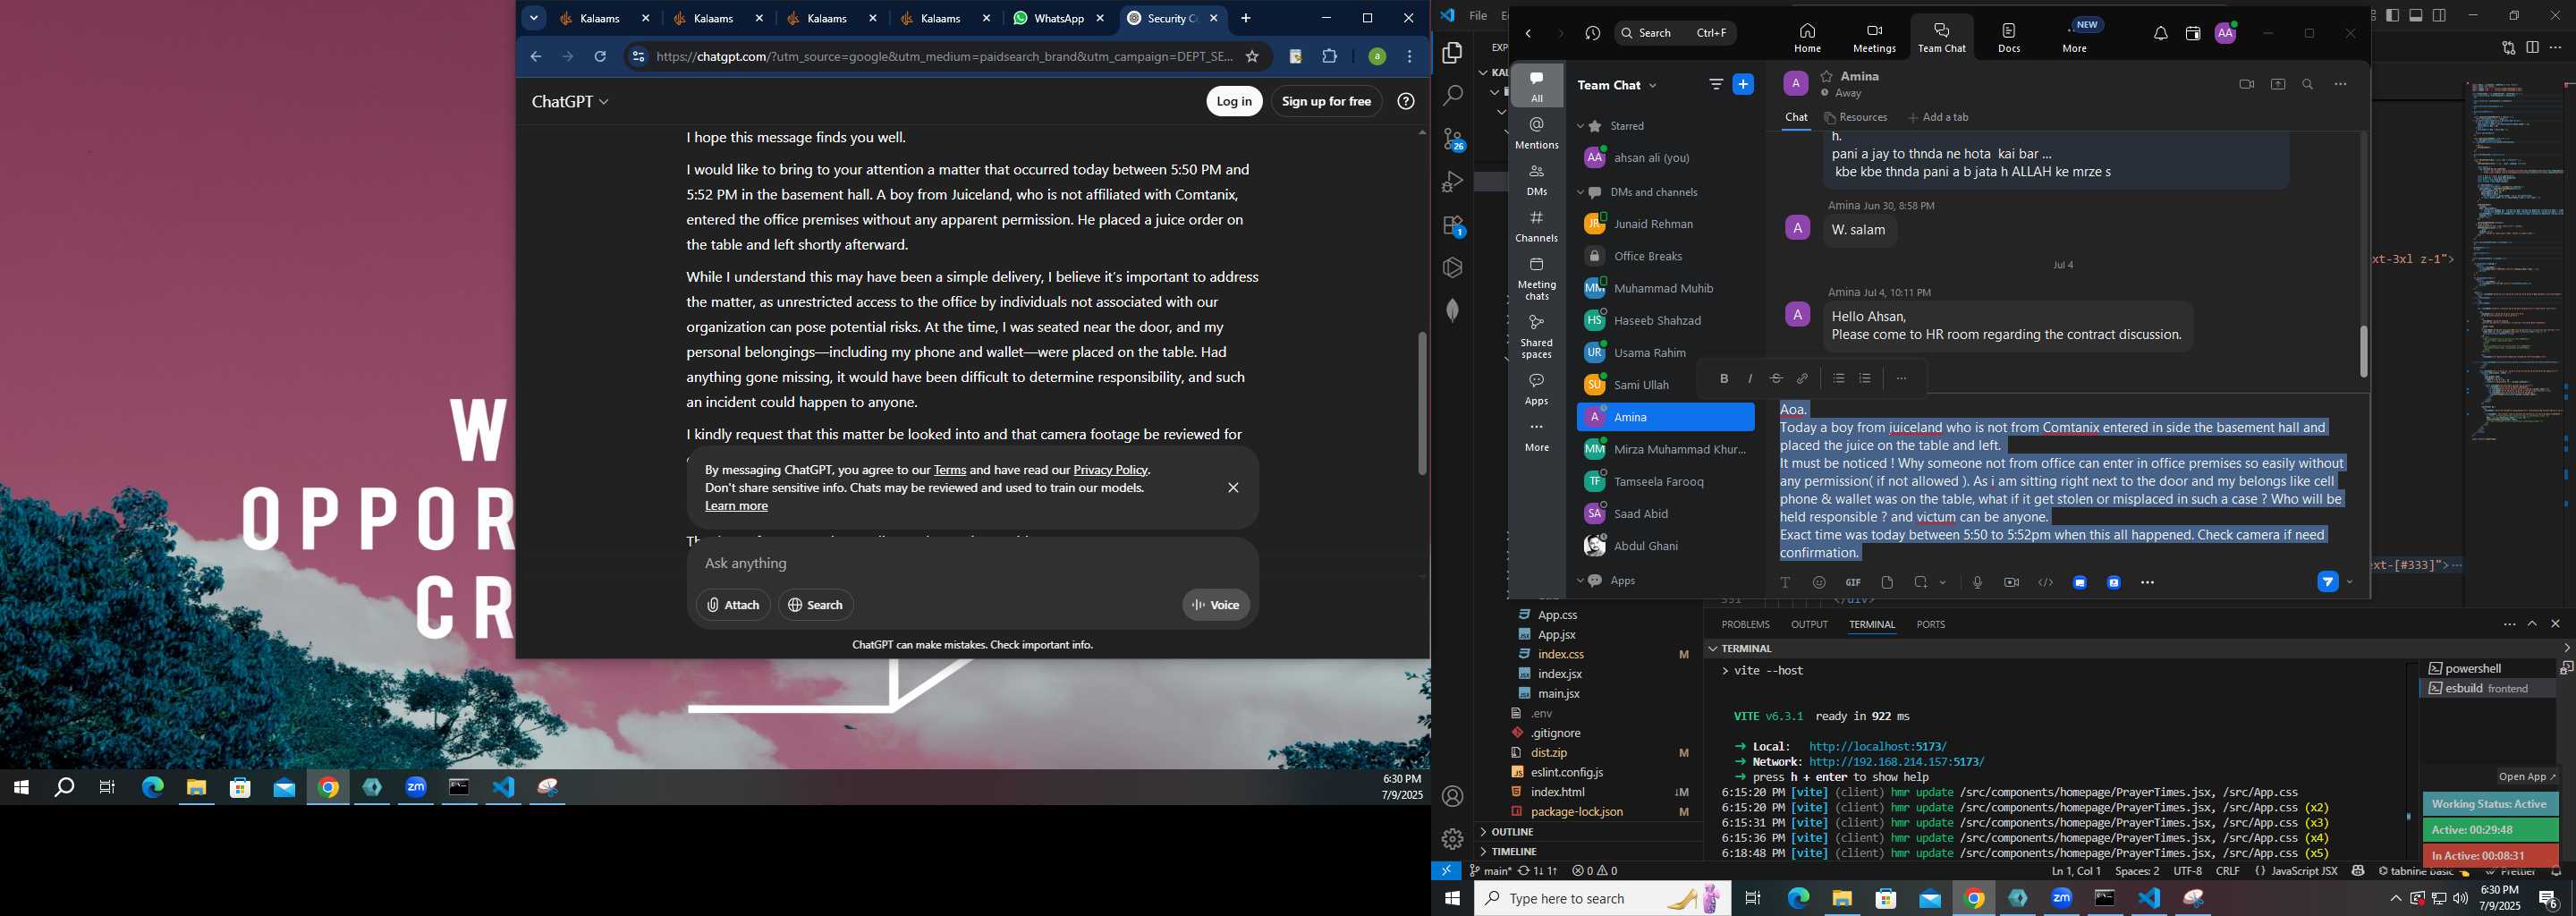Open the Search view in VS Code activity bar

(x=1452, y=96)
